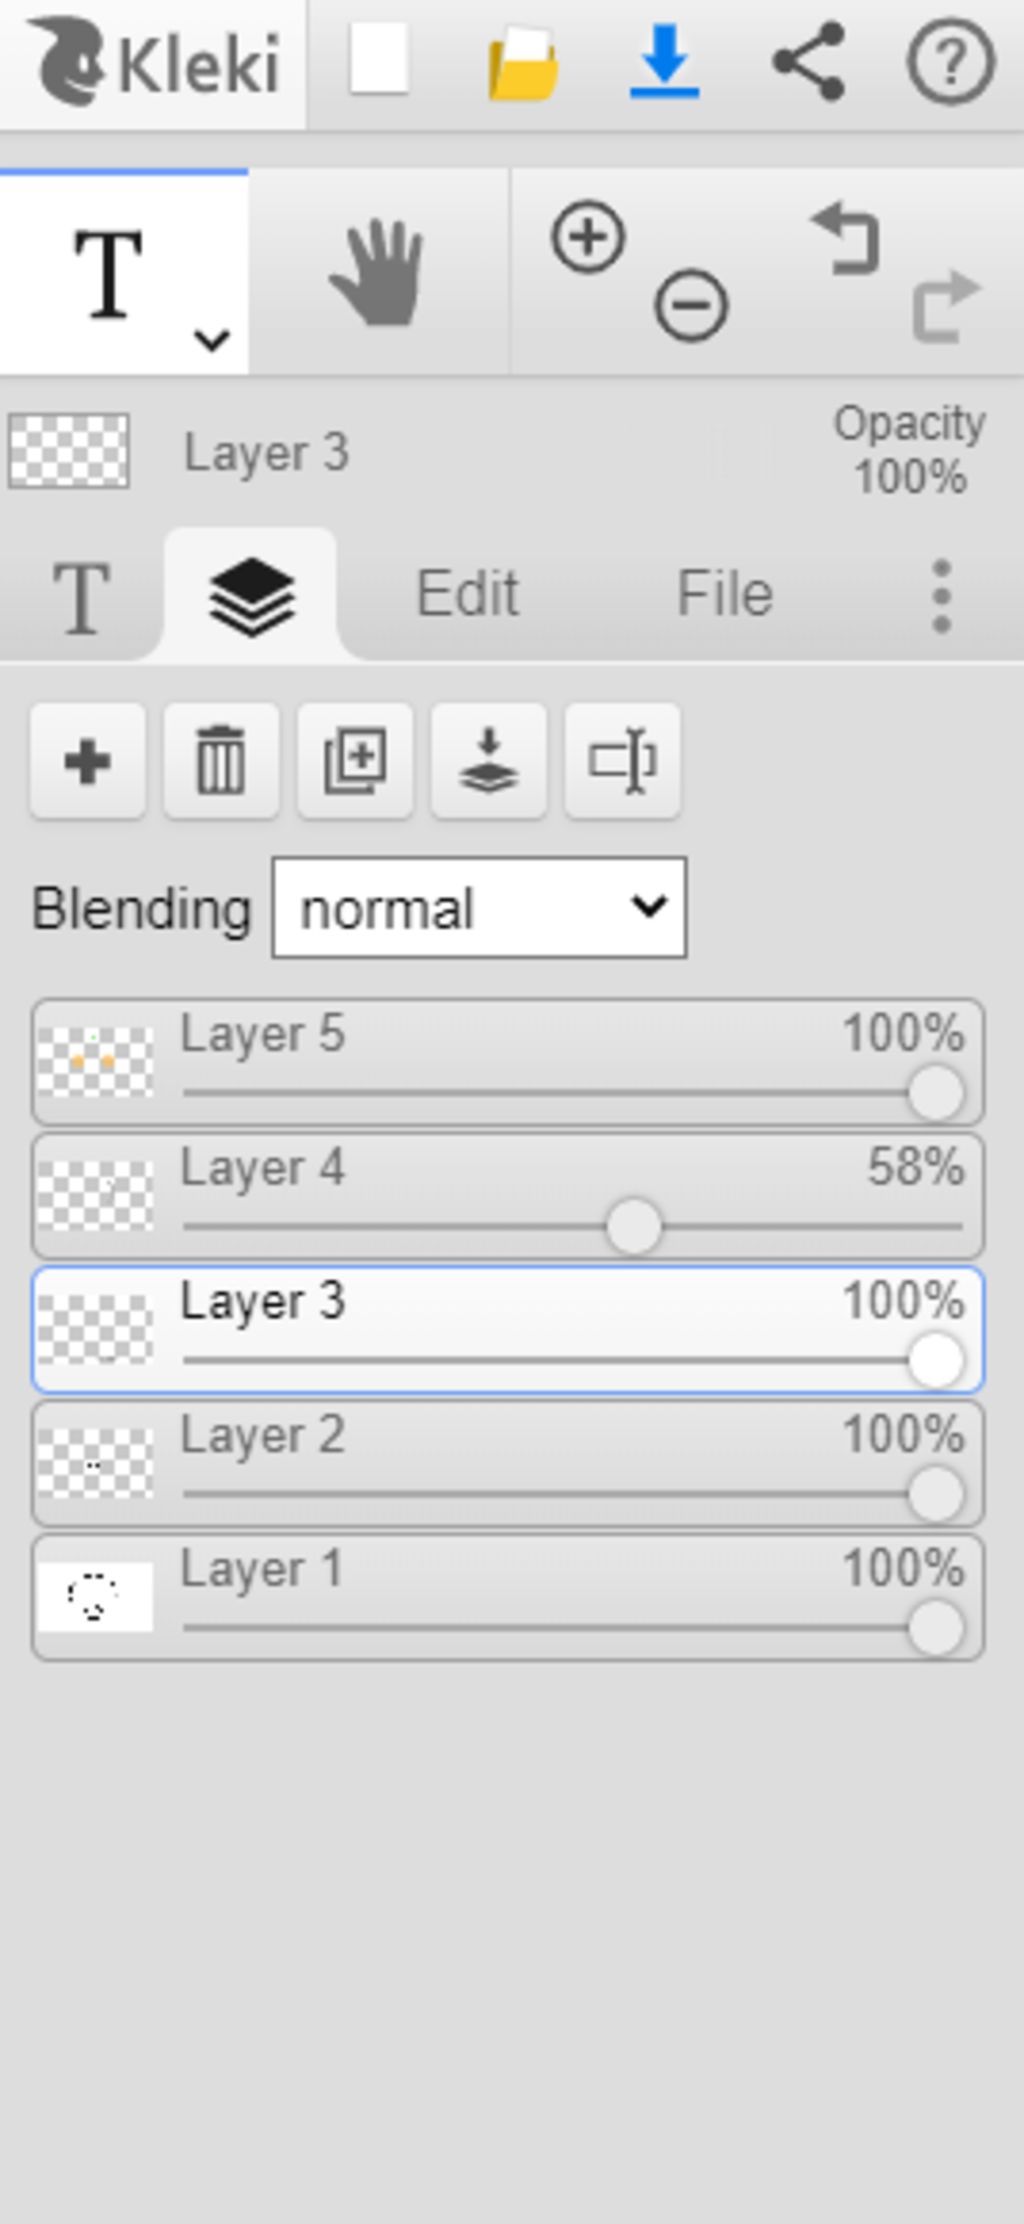
Task: Open the Blending mode dropdown
Action: (479, 907)
